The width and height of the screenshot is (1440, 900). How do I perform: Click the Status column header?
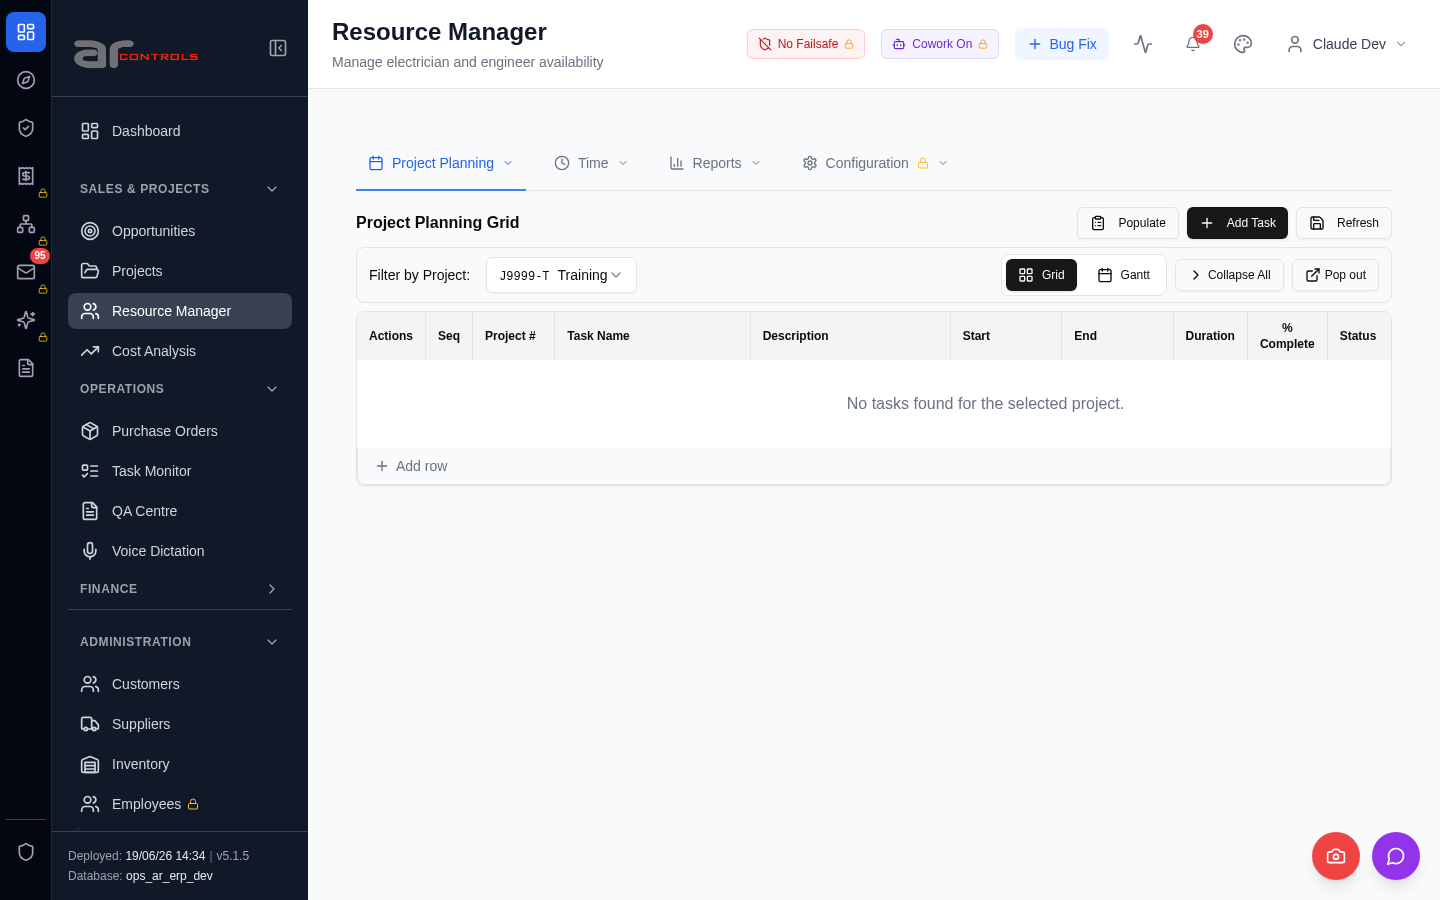(x=1358, y=336)
